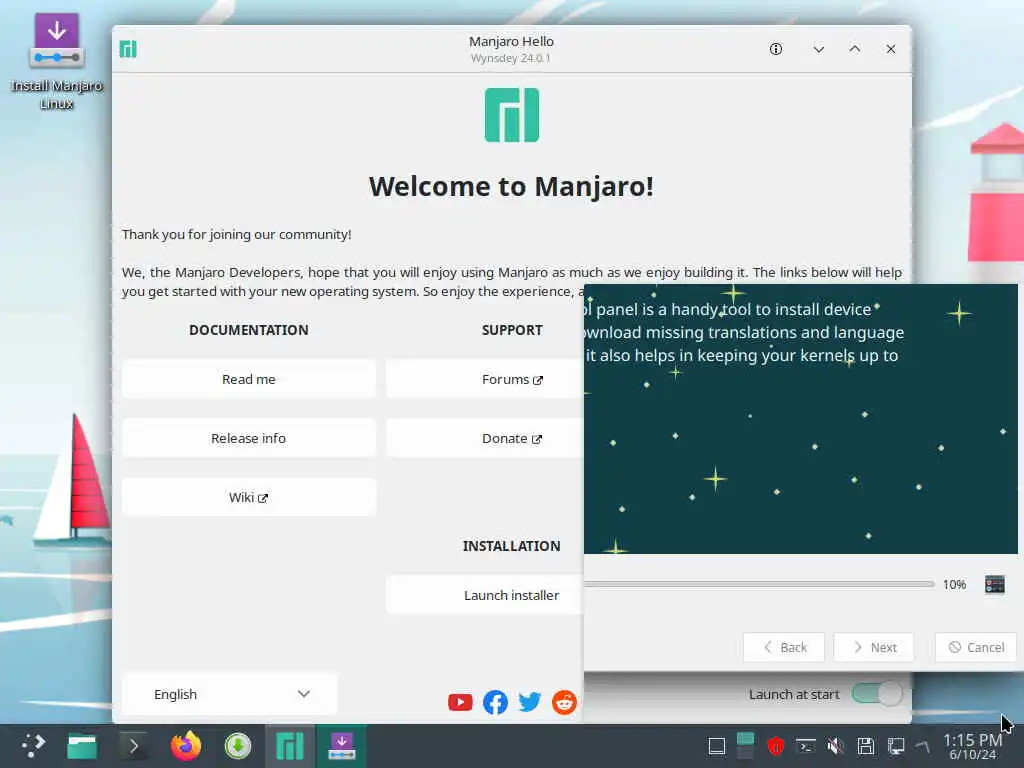Open the Manjaro Facebook page icon
The height and width of the screenshot is (768, 1024).
(495, 702)
